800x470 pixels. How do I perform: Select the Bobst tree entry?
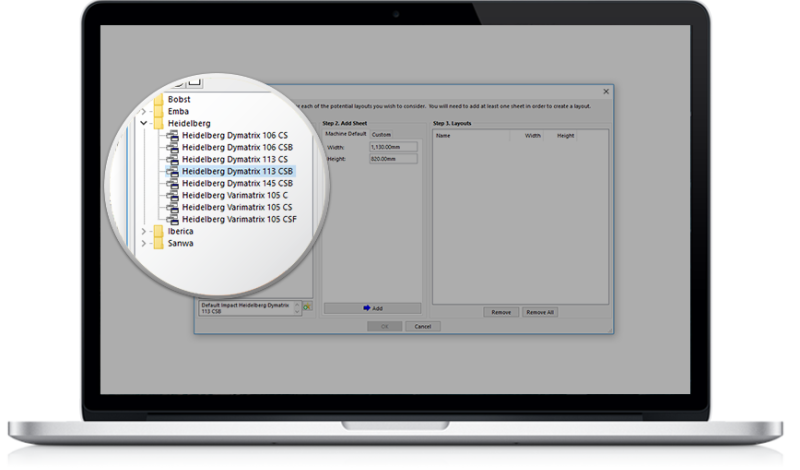point(179,99)
